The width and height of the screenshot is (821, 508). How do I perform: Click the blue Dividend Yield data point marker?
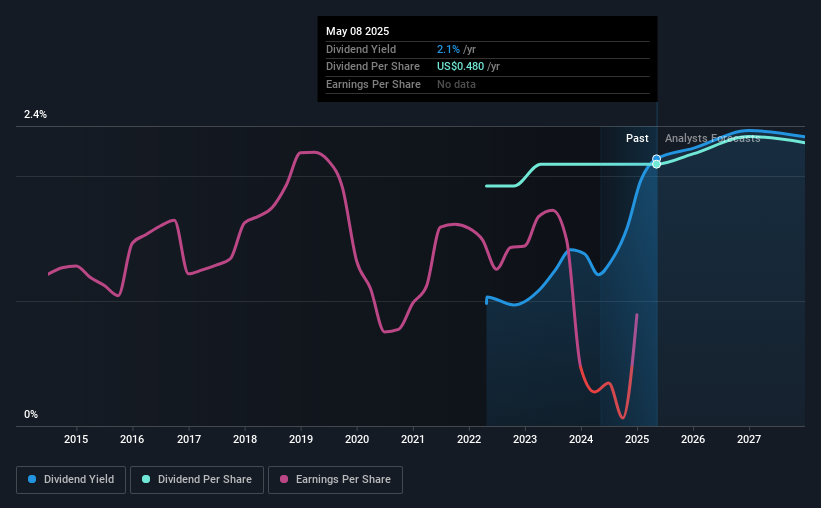[x=656, y=158]
